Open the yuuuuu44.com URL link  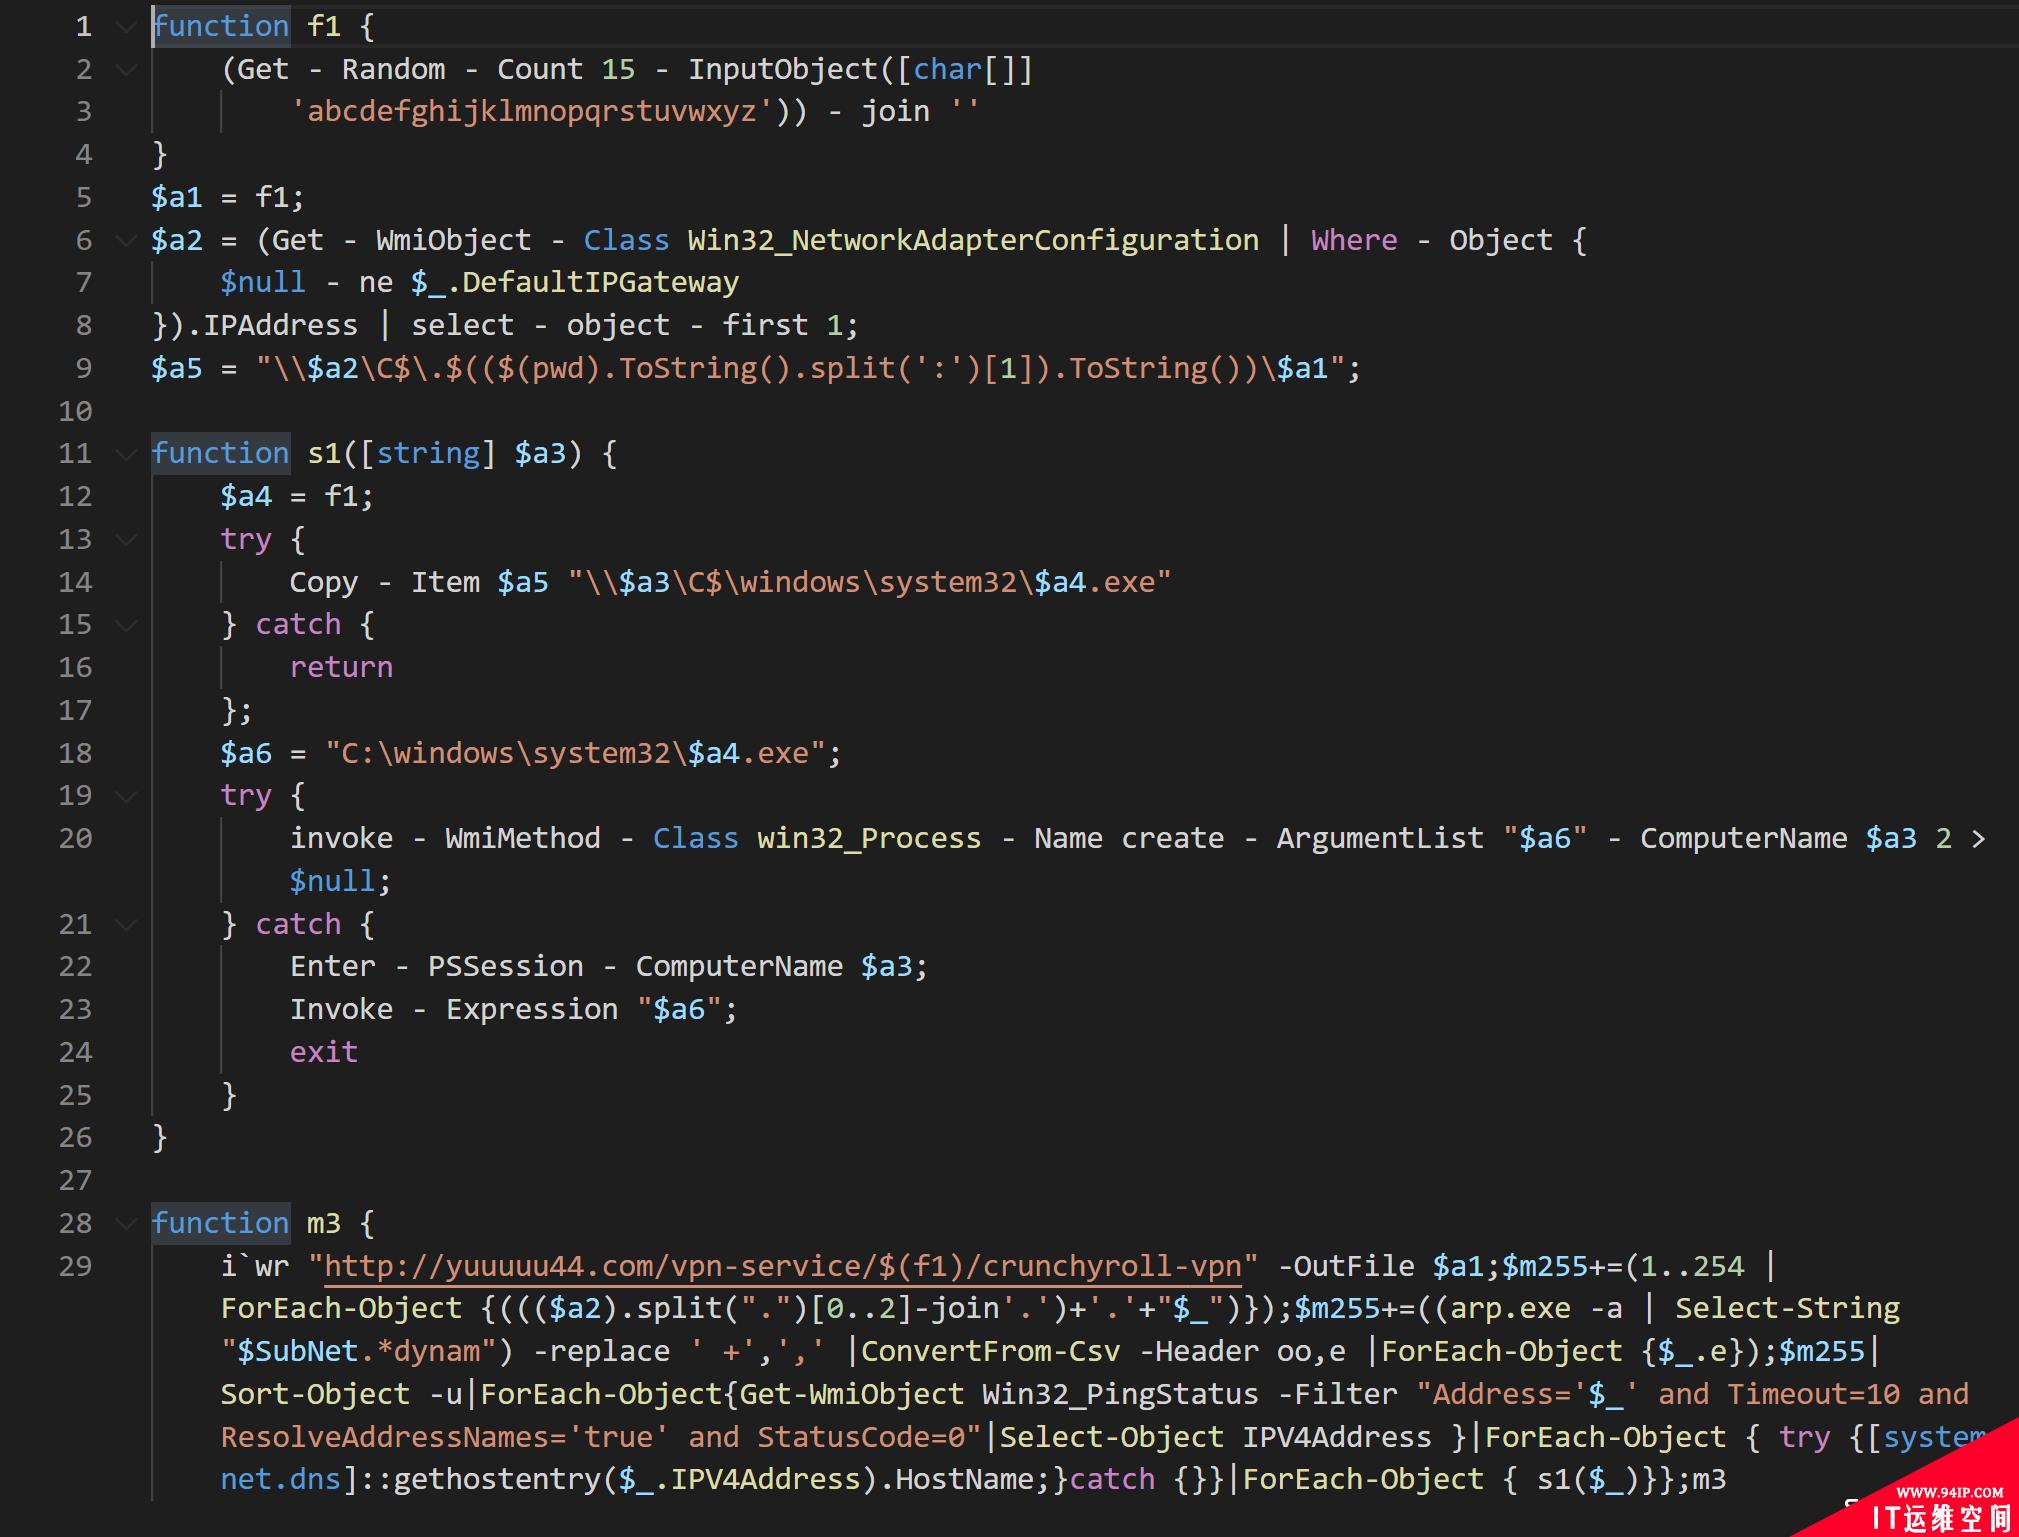[x=783, y=1266]
